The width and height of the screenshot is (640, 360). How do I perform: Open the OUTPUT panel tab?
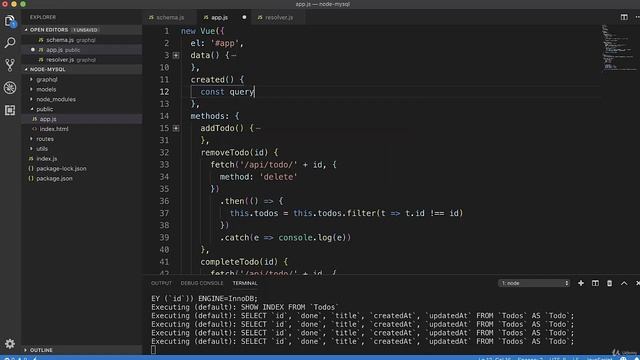161,283
